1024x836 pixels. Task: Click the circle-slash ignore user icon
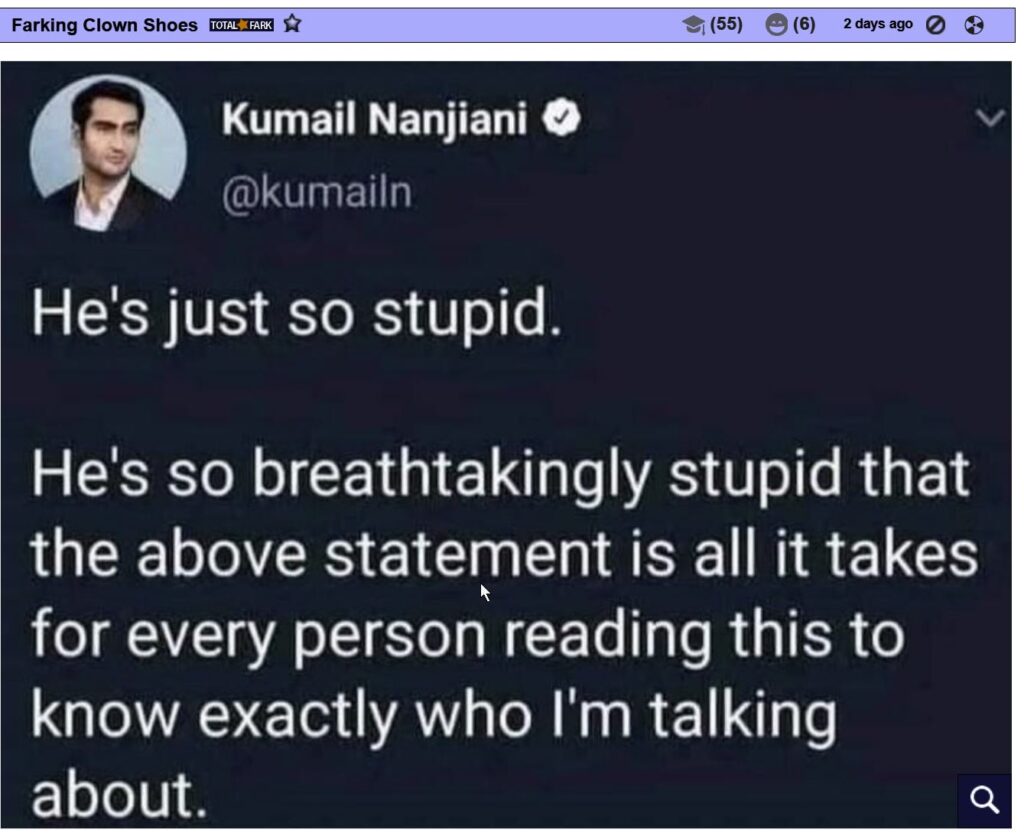[x=936, y=26]
